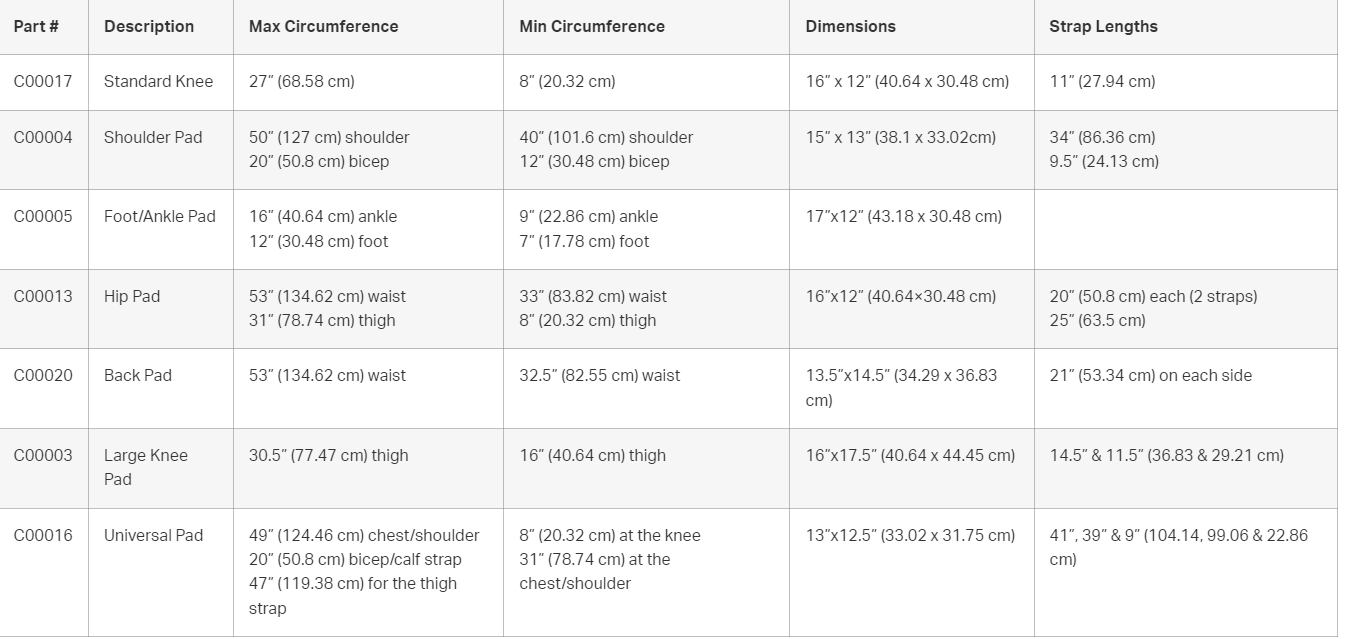Select the Description column header
This screenshot has height=639, width=1347.
click(161, 27)
